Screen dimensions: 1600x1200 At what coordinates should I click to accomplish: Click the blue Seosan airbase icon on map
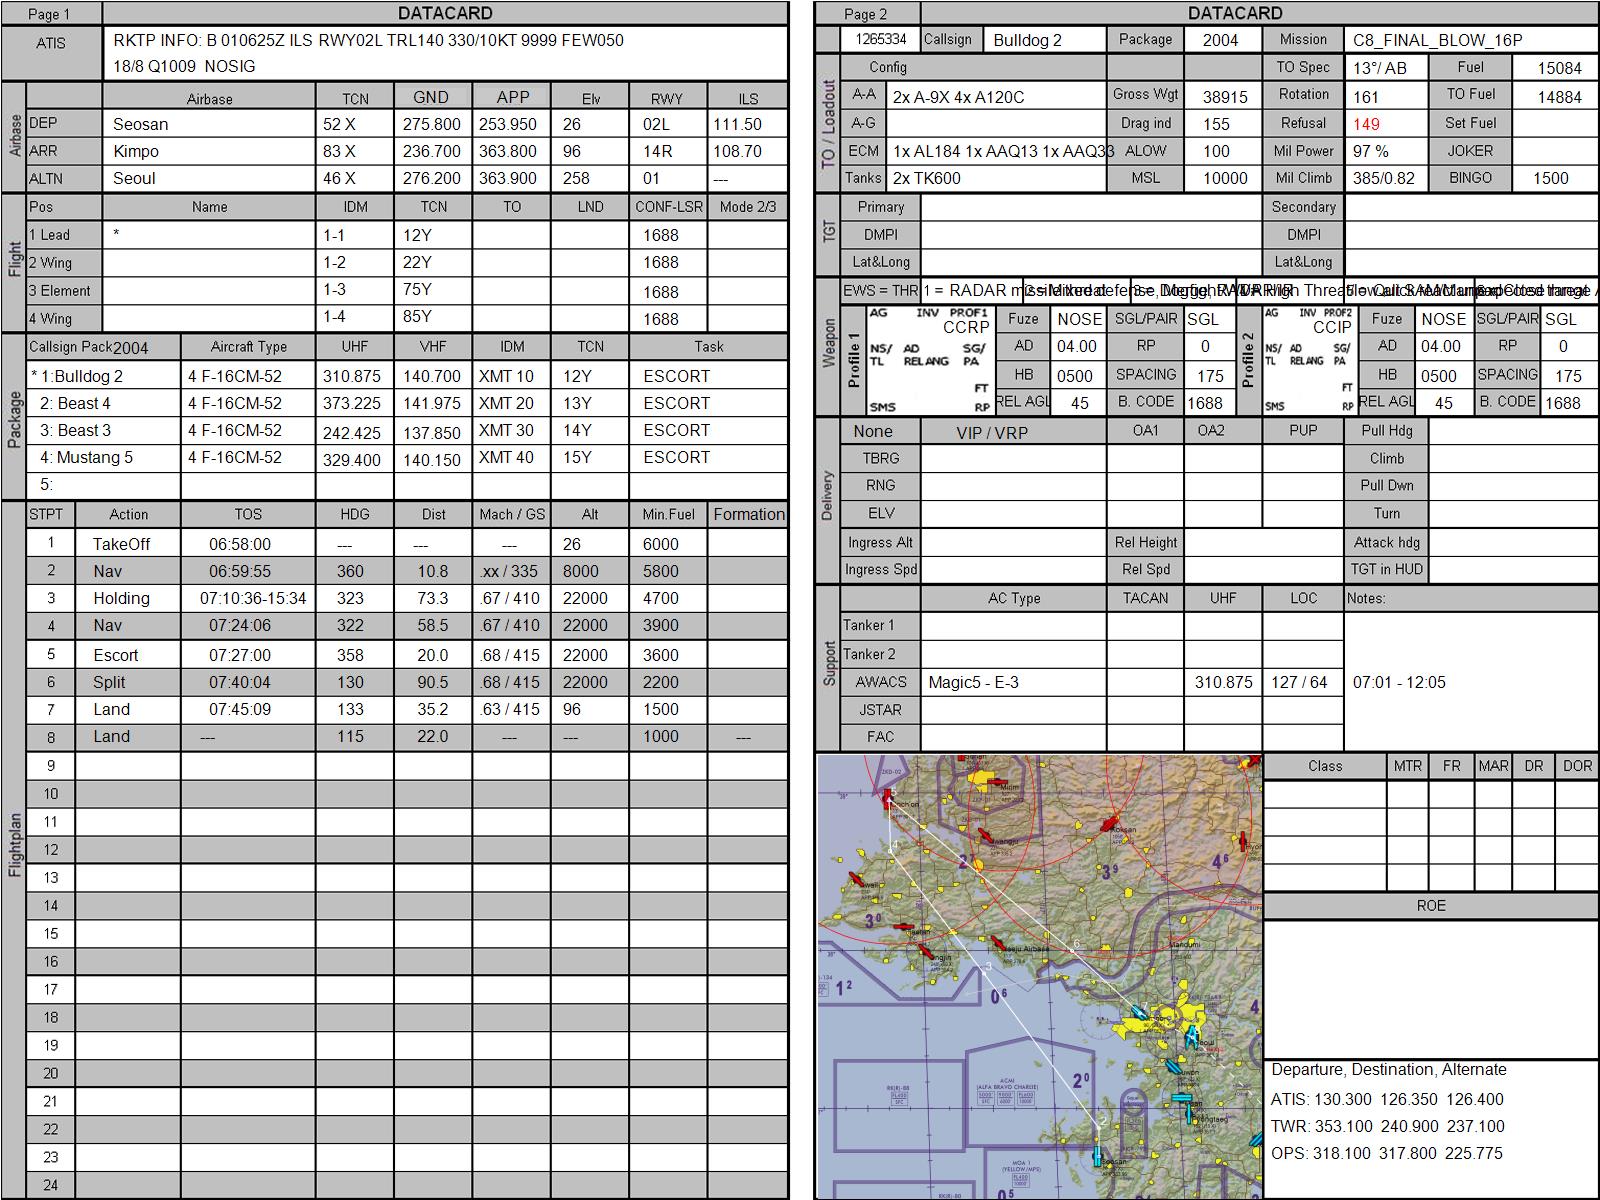1098,1157
